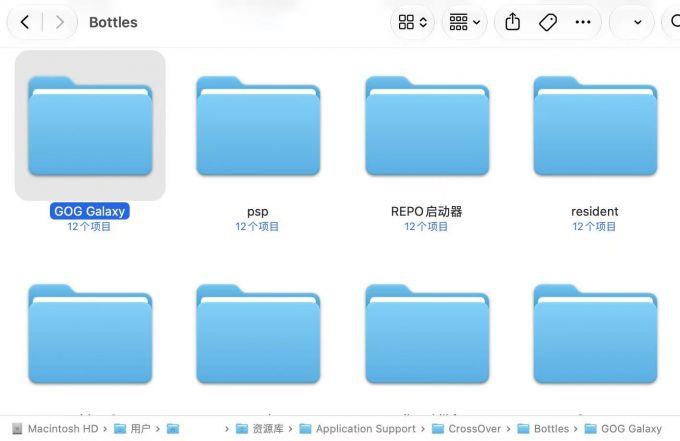
Task: Click Macintosh HD in path bar
Action: click(55, 428)
